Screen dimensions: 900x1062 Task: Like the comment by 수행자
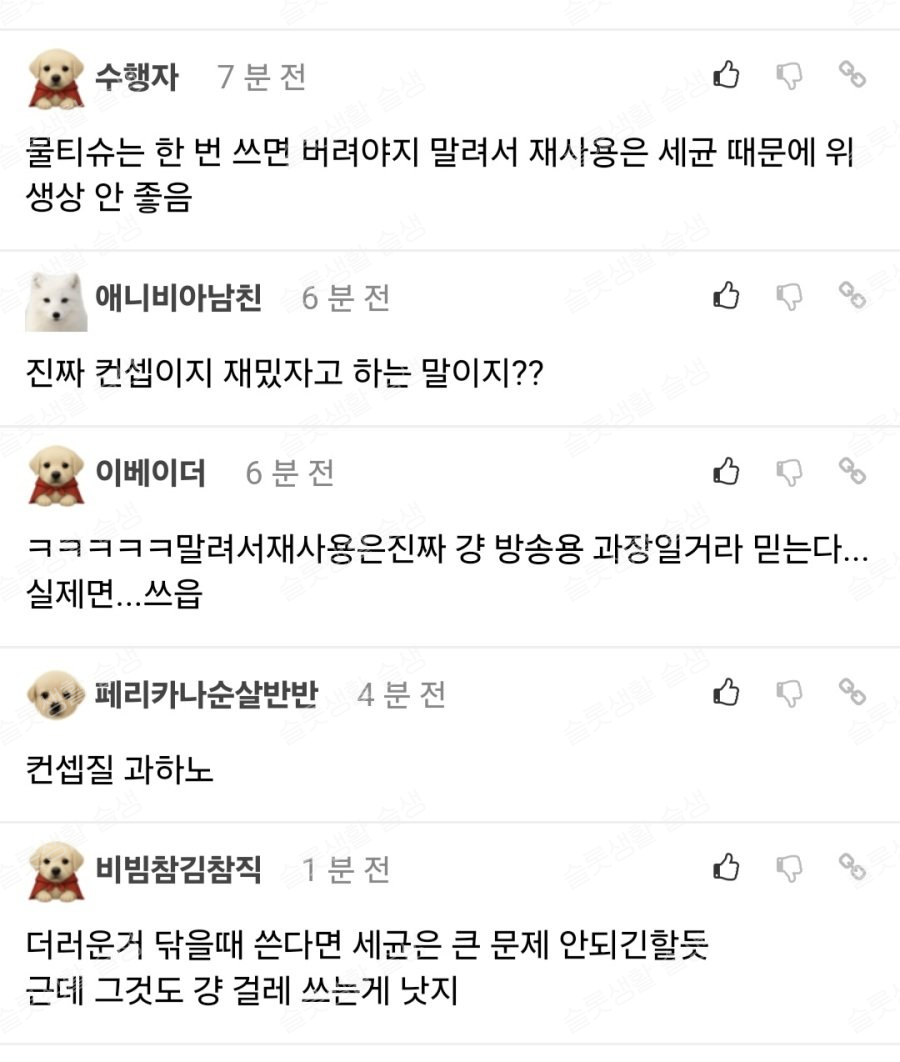tap(727, 75)
